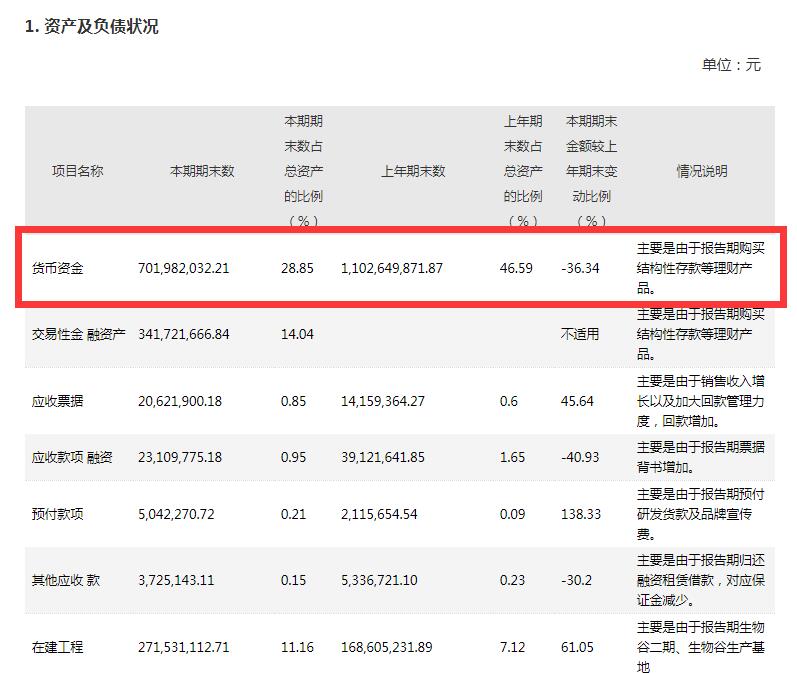This screenshot has width=797, height=673.
Task: Click the 预付款项 row label
Action: tap(58, 514)
